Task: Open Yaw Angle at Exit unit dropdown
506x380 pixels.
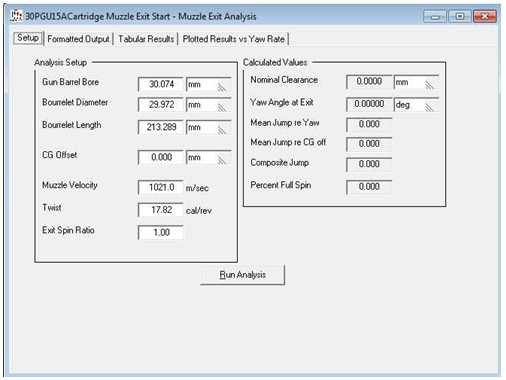Action: pyautogui.click(x=416, y=105)
